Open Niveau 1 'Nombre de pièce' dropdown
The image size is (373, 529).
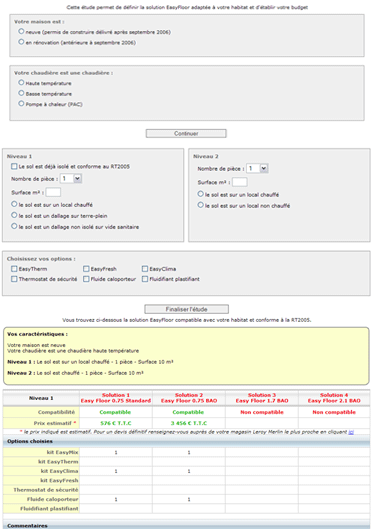coord(71,178)
